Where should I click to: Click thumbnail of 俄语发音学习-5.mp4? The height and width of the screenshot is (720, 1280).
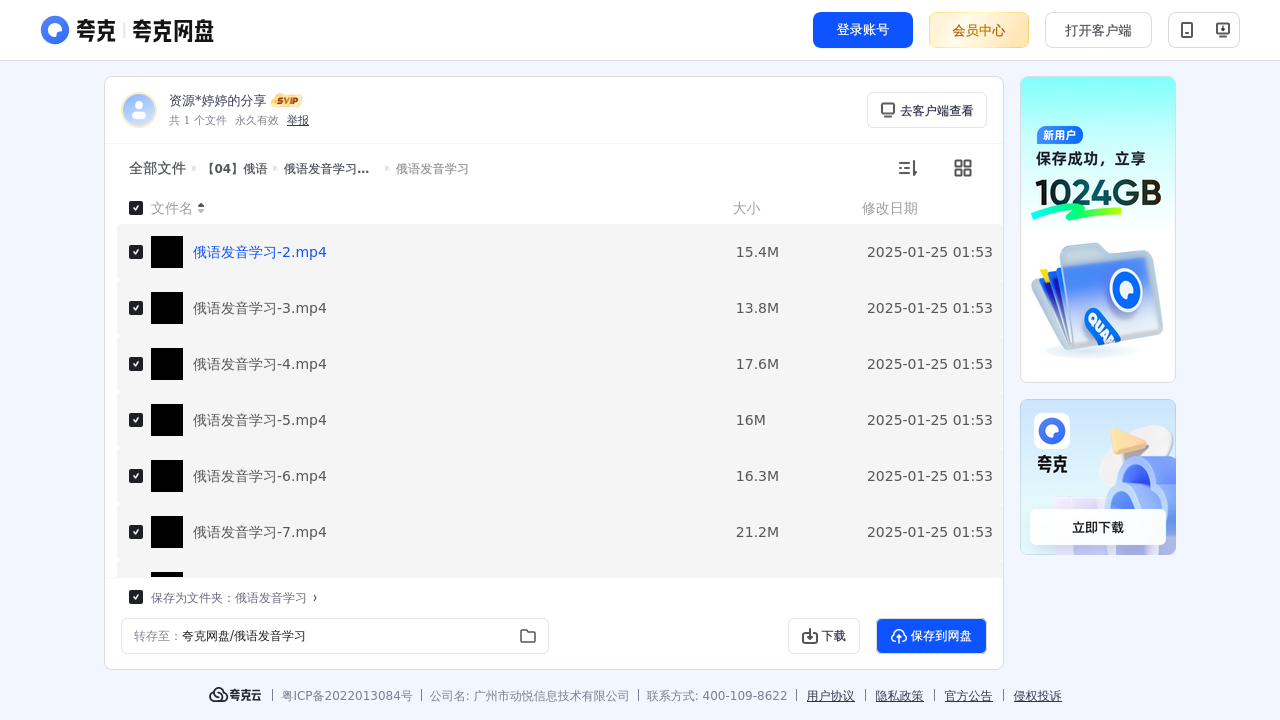(x=167, y=420)
